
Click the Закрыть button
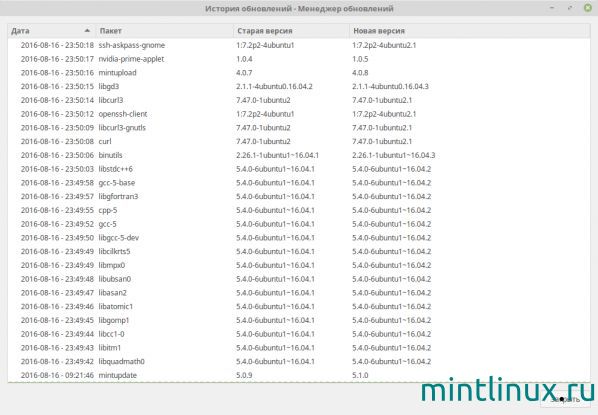click(x=565, y=399)
